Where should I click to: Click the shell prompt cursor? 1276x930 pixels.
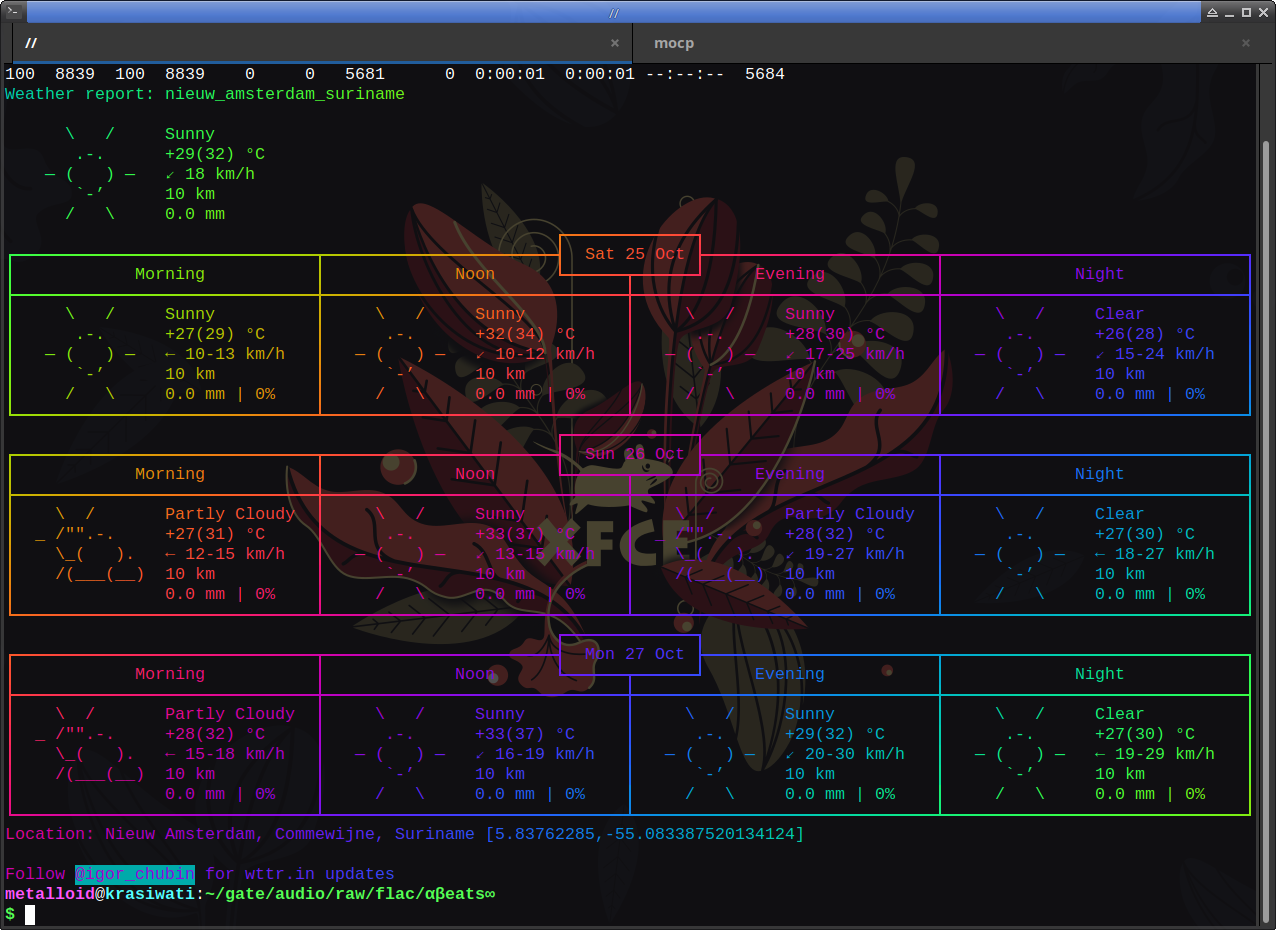[x=30, y=914]
